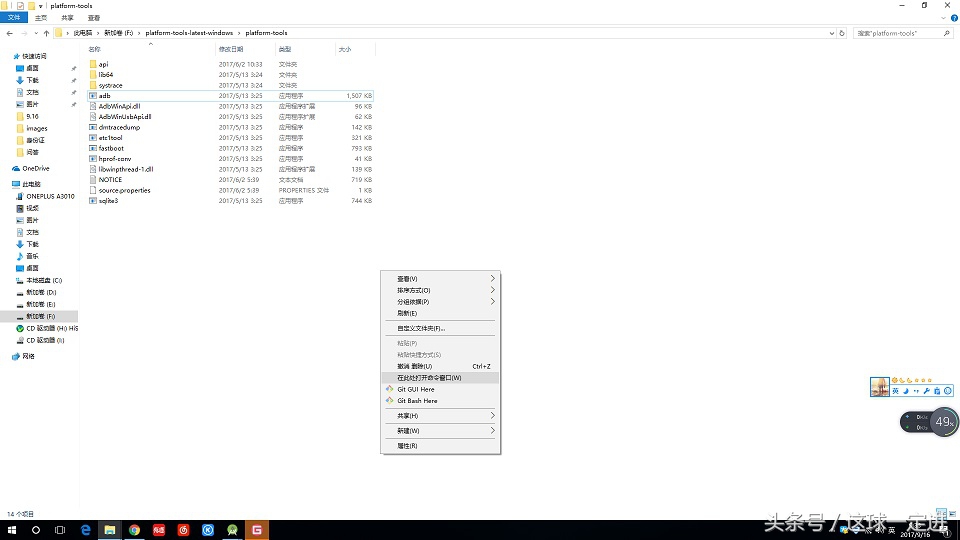This screenshot has height=540, width=960.
Task: Open the View ribbon tab
Action: (94, 18)
